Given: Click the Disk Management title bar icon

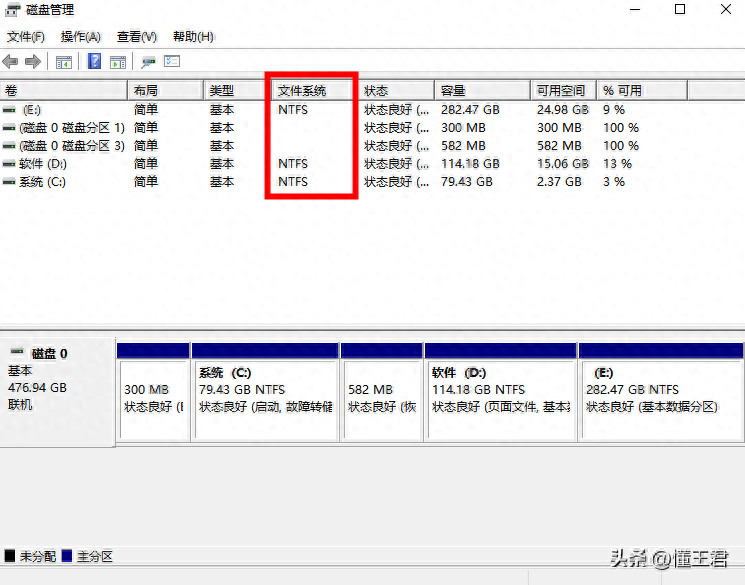Looking at the screenshot, I should pyautogui.click(x=13, y=10).
